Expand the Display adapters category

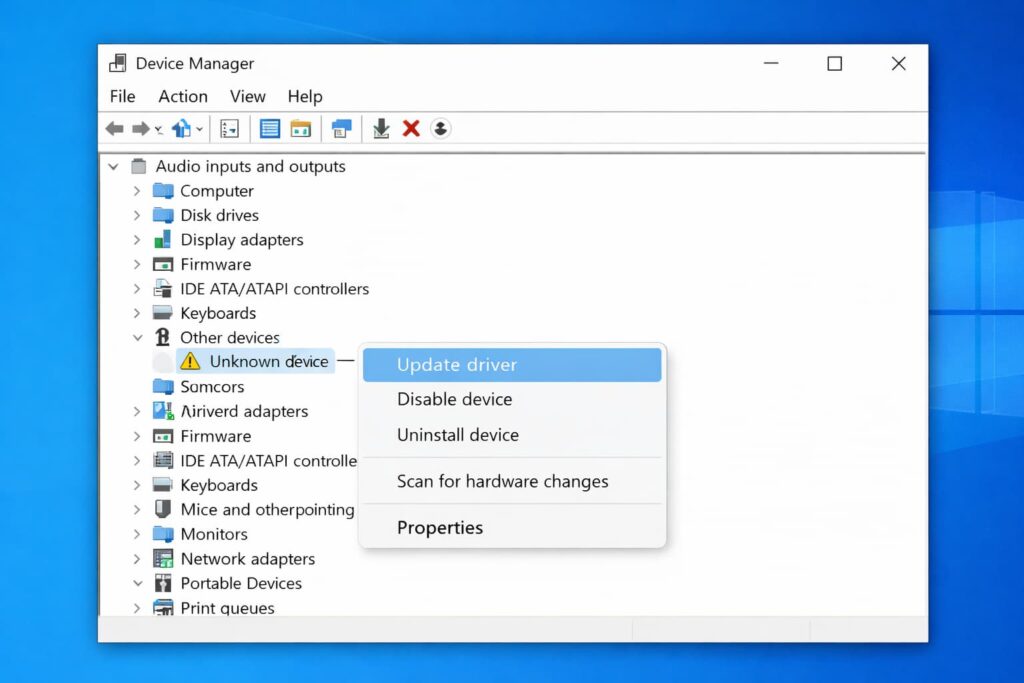[137, 240]
